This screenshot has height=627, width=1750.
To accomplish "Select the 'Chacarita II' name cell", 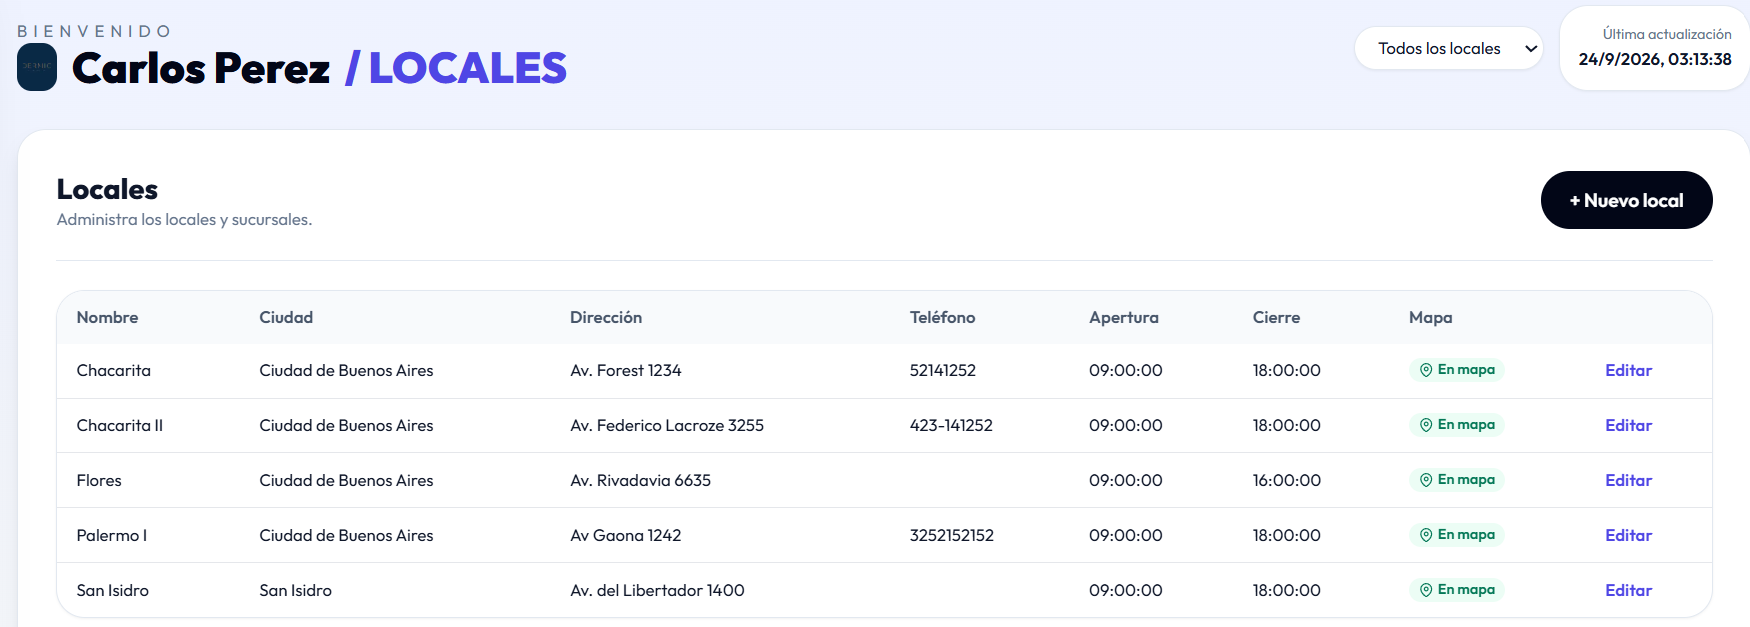I will coord(120,425).
